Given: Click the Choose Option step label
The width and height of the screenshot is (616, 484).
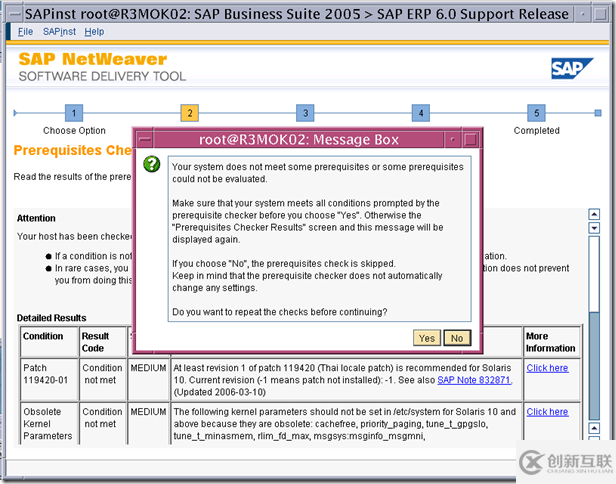Looking at the screenshot, I should [74, 130].
